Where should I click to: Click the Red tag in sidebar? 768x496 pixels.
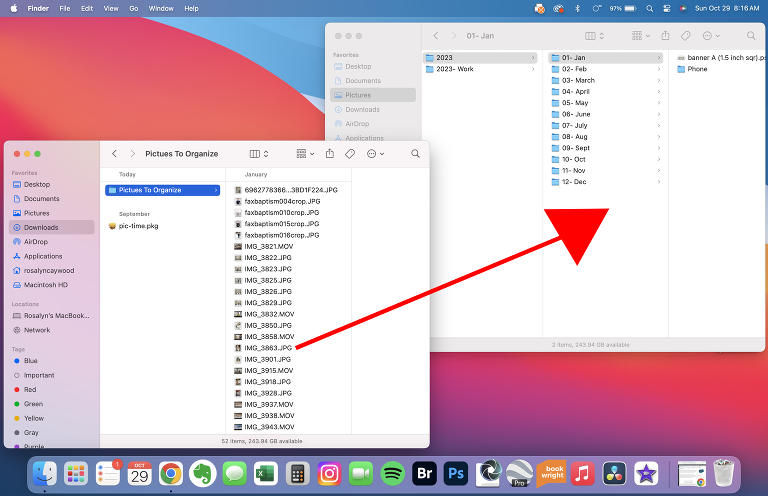point(30,389)
